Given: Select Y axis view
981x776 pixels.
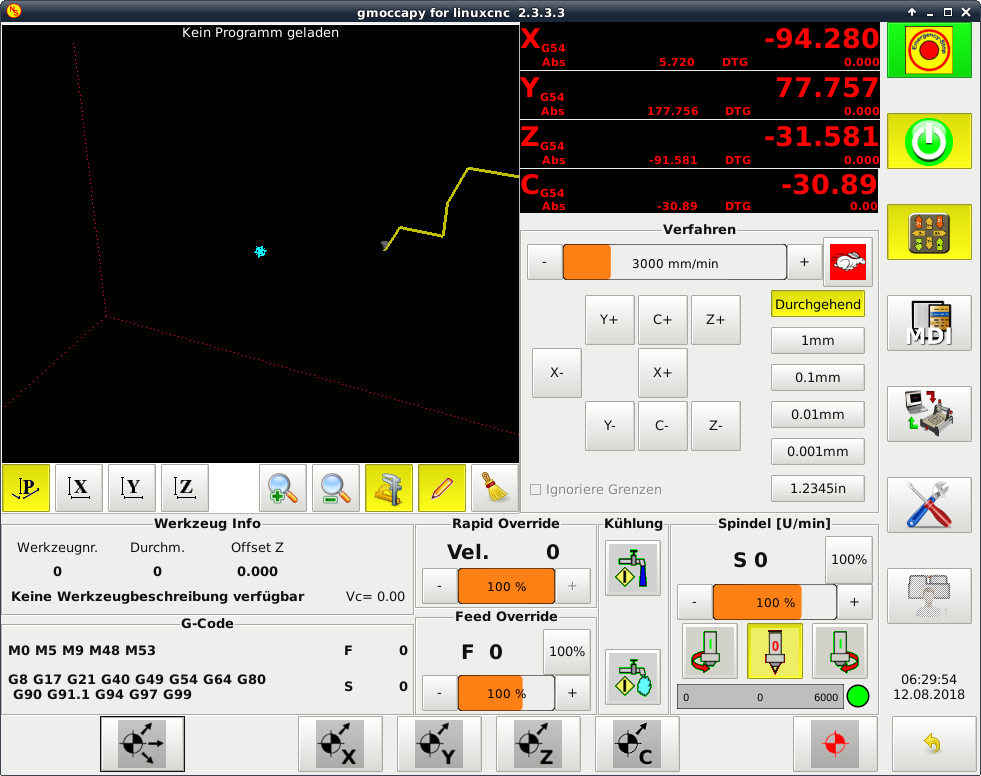Looking at the screenshot, I should pyautogui.click(x=132, y=488).
